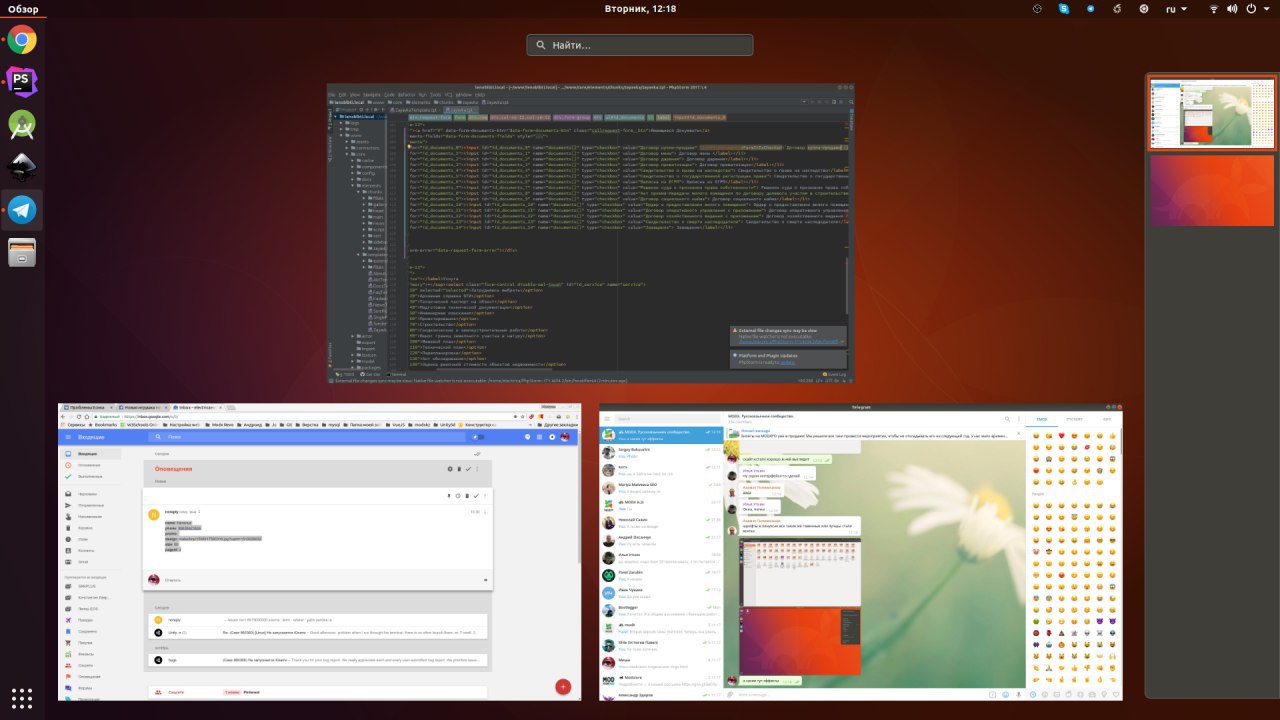Open the file manager dock icon
1280x720 pixels.
(22, 253)
